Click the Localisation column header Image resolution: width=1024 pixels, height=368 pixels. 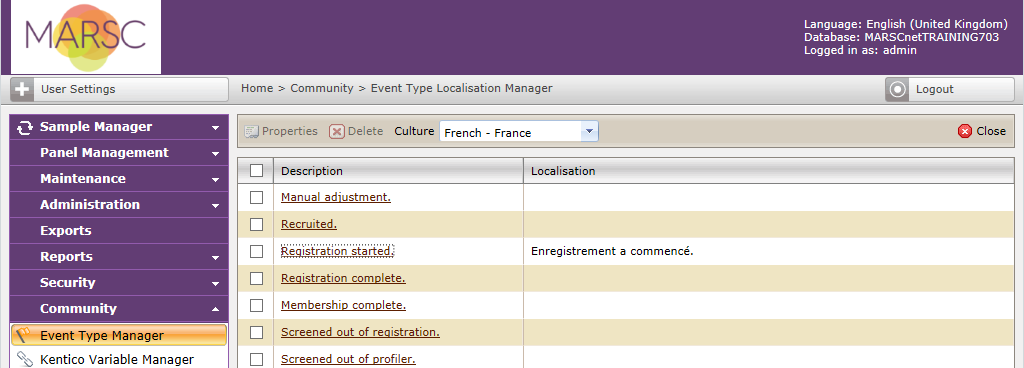[x=562, y=171]
